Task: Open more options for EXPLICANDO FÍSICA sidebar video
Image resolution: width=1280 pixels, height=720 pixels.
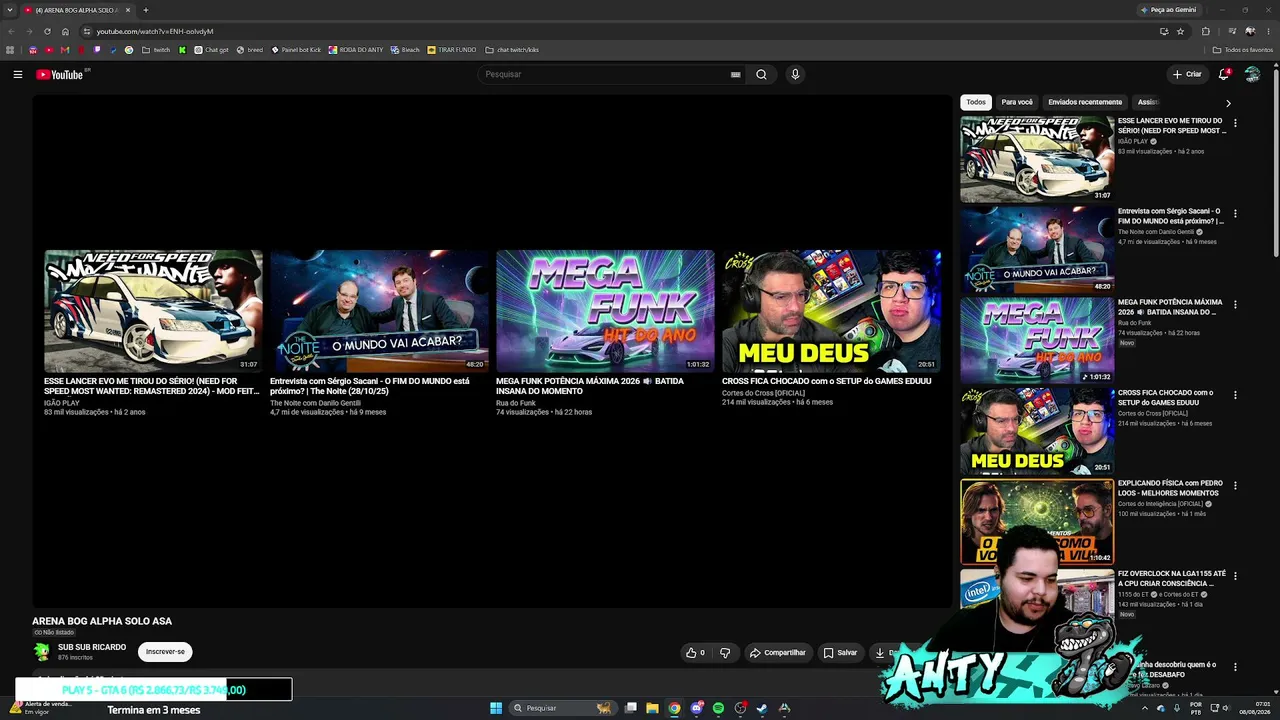Action: coord(1235,485)
